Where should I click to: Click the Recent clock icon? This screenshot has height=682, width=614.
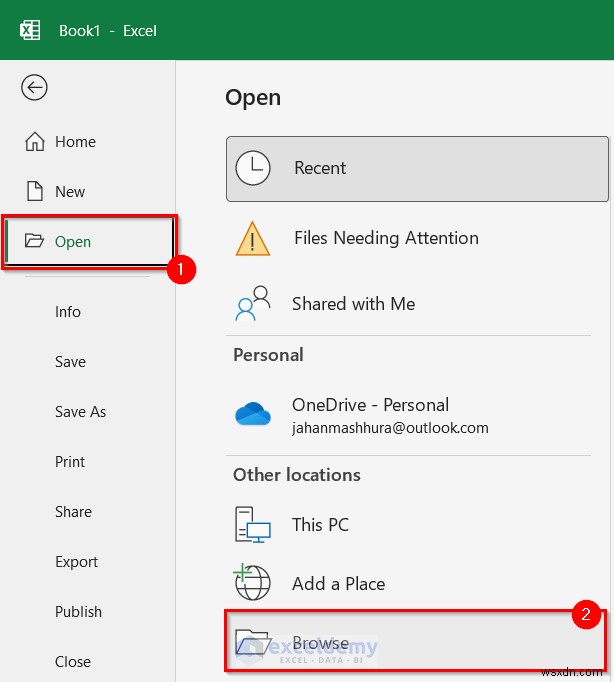[253, 168]
